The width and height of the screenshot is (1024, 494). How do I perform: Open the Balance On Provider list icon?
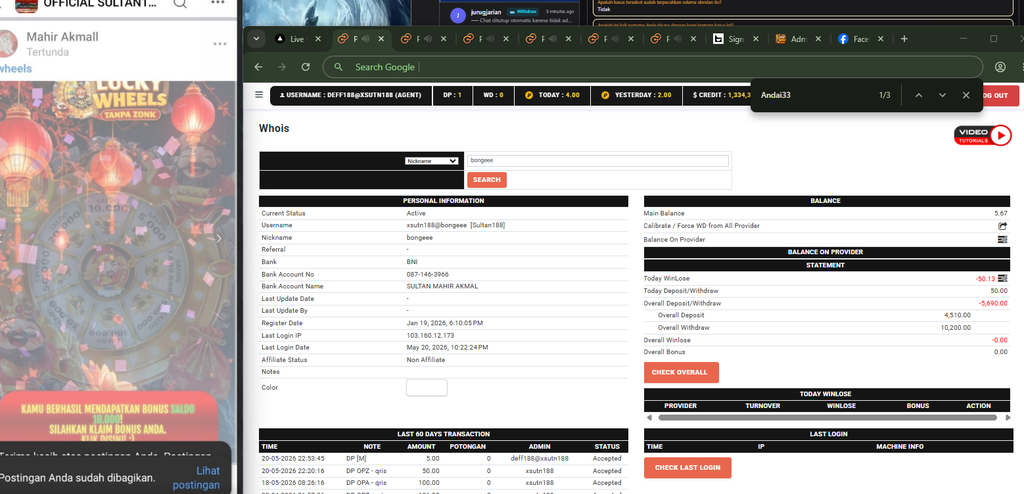pyautogui.click(x=1002, y=240)
